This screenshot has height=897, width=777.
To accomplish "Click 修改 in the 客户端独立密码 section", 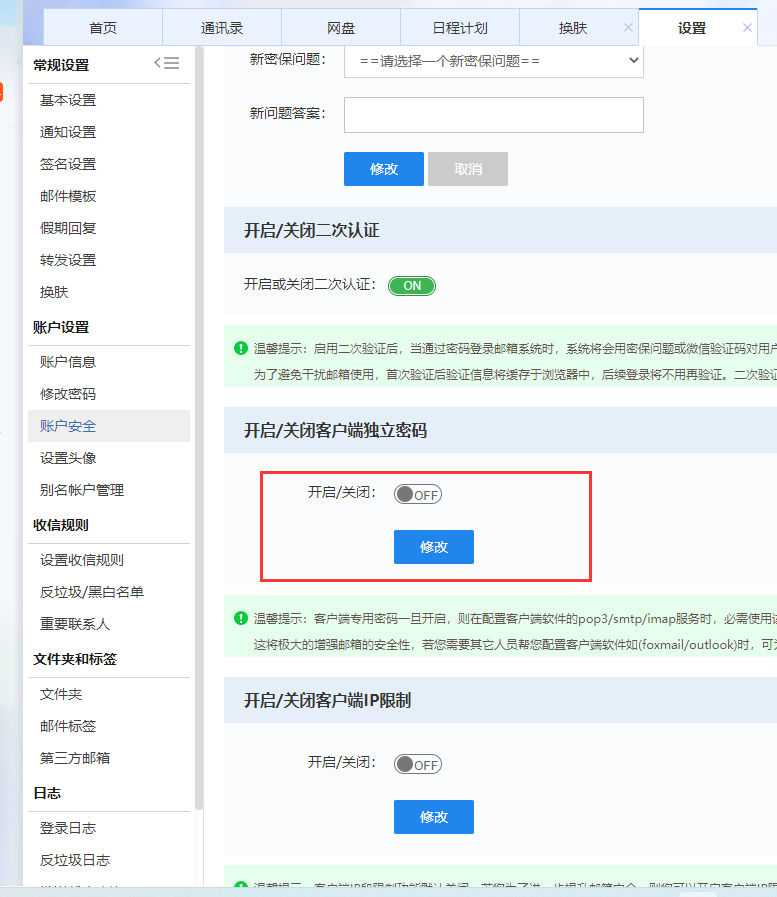I will coord(433,547).
